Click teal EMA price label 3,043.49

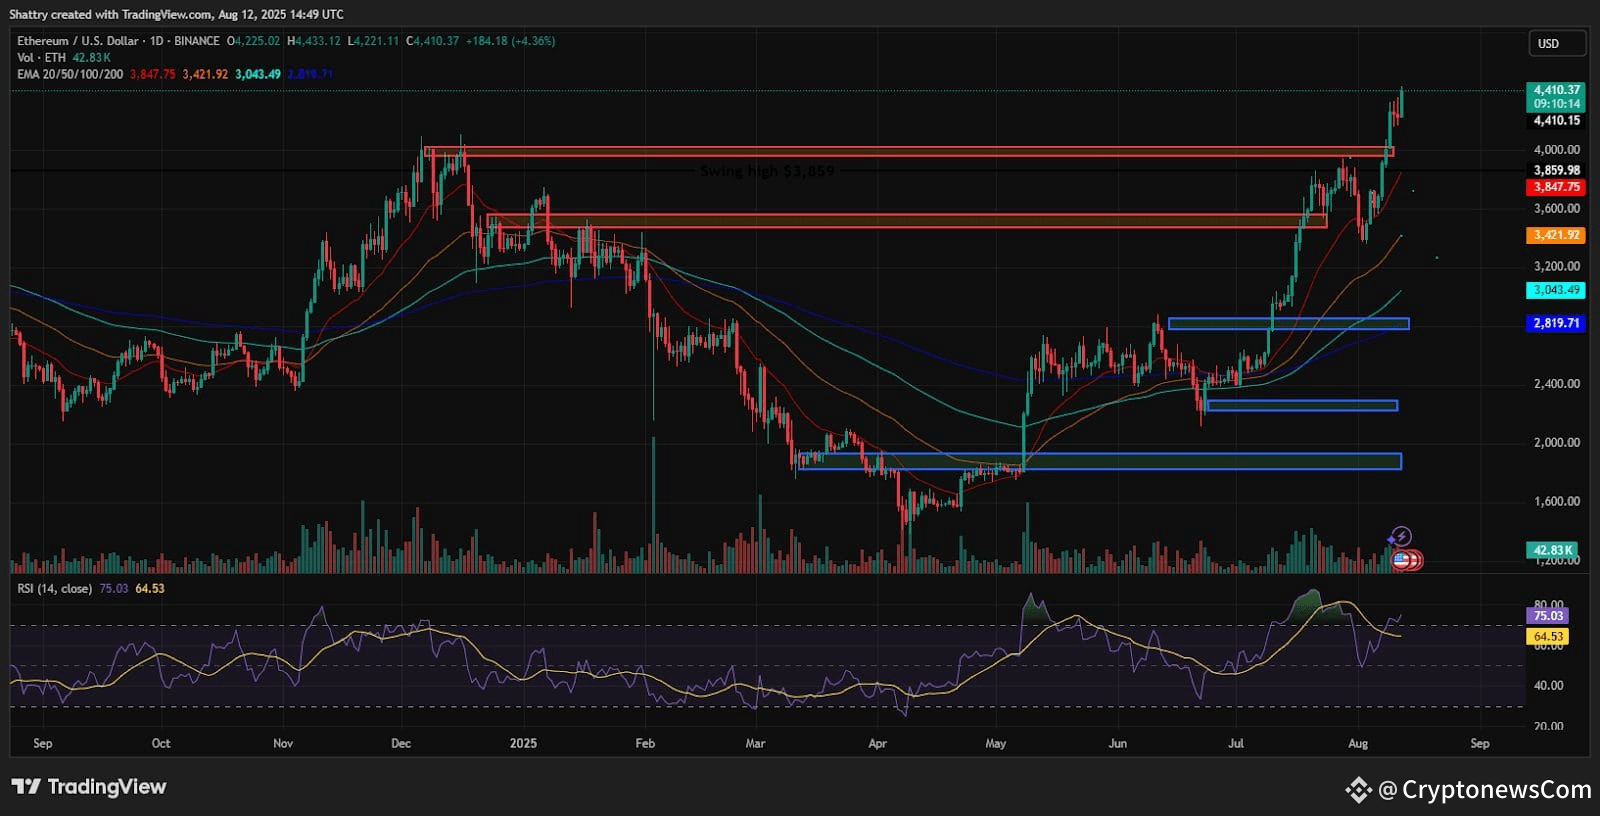point(1556,290)
